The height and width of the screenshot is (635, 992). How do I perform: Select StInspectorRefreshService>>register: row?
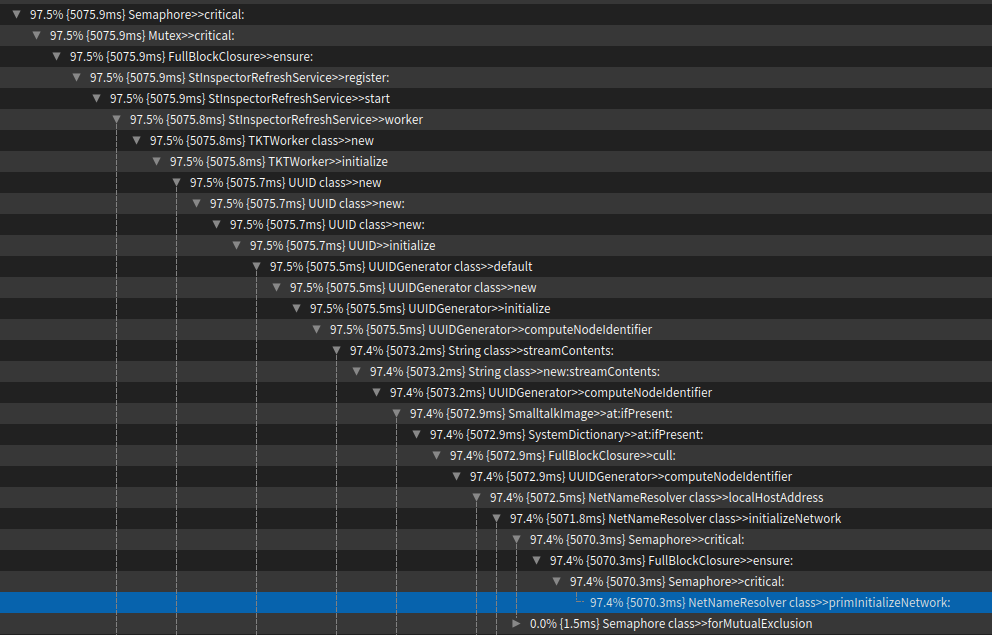tap(496, 77)
